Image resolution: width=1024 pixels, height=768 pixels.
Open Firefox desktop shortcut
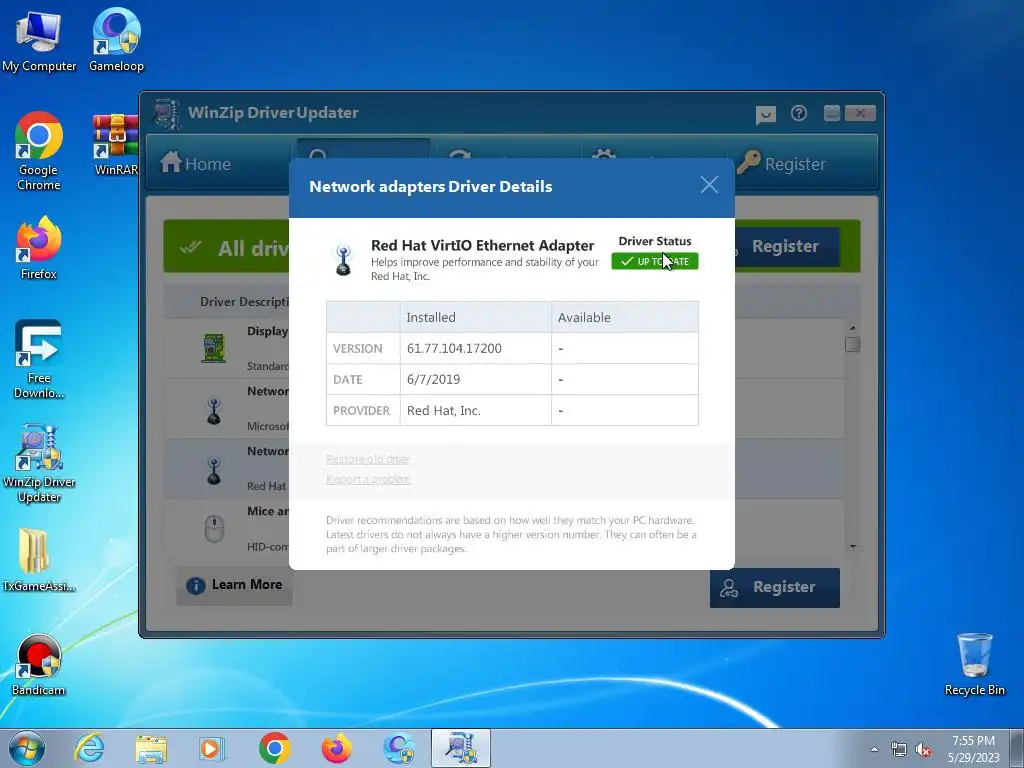pyautogui.click(x=39, y=248)
